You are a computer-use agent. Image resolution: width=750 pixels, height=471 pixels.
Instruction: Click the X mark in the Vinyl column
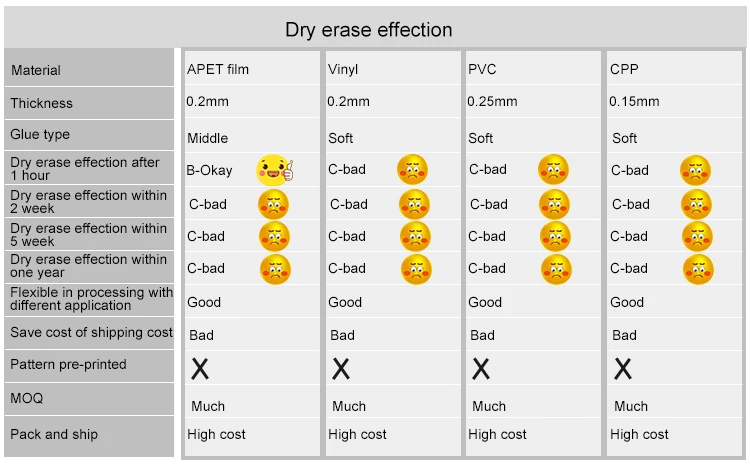(x=341, y=368)
